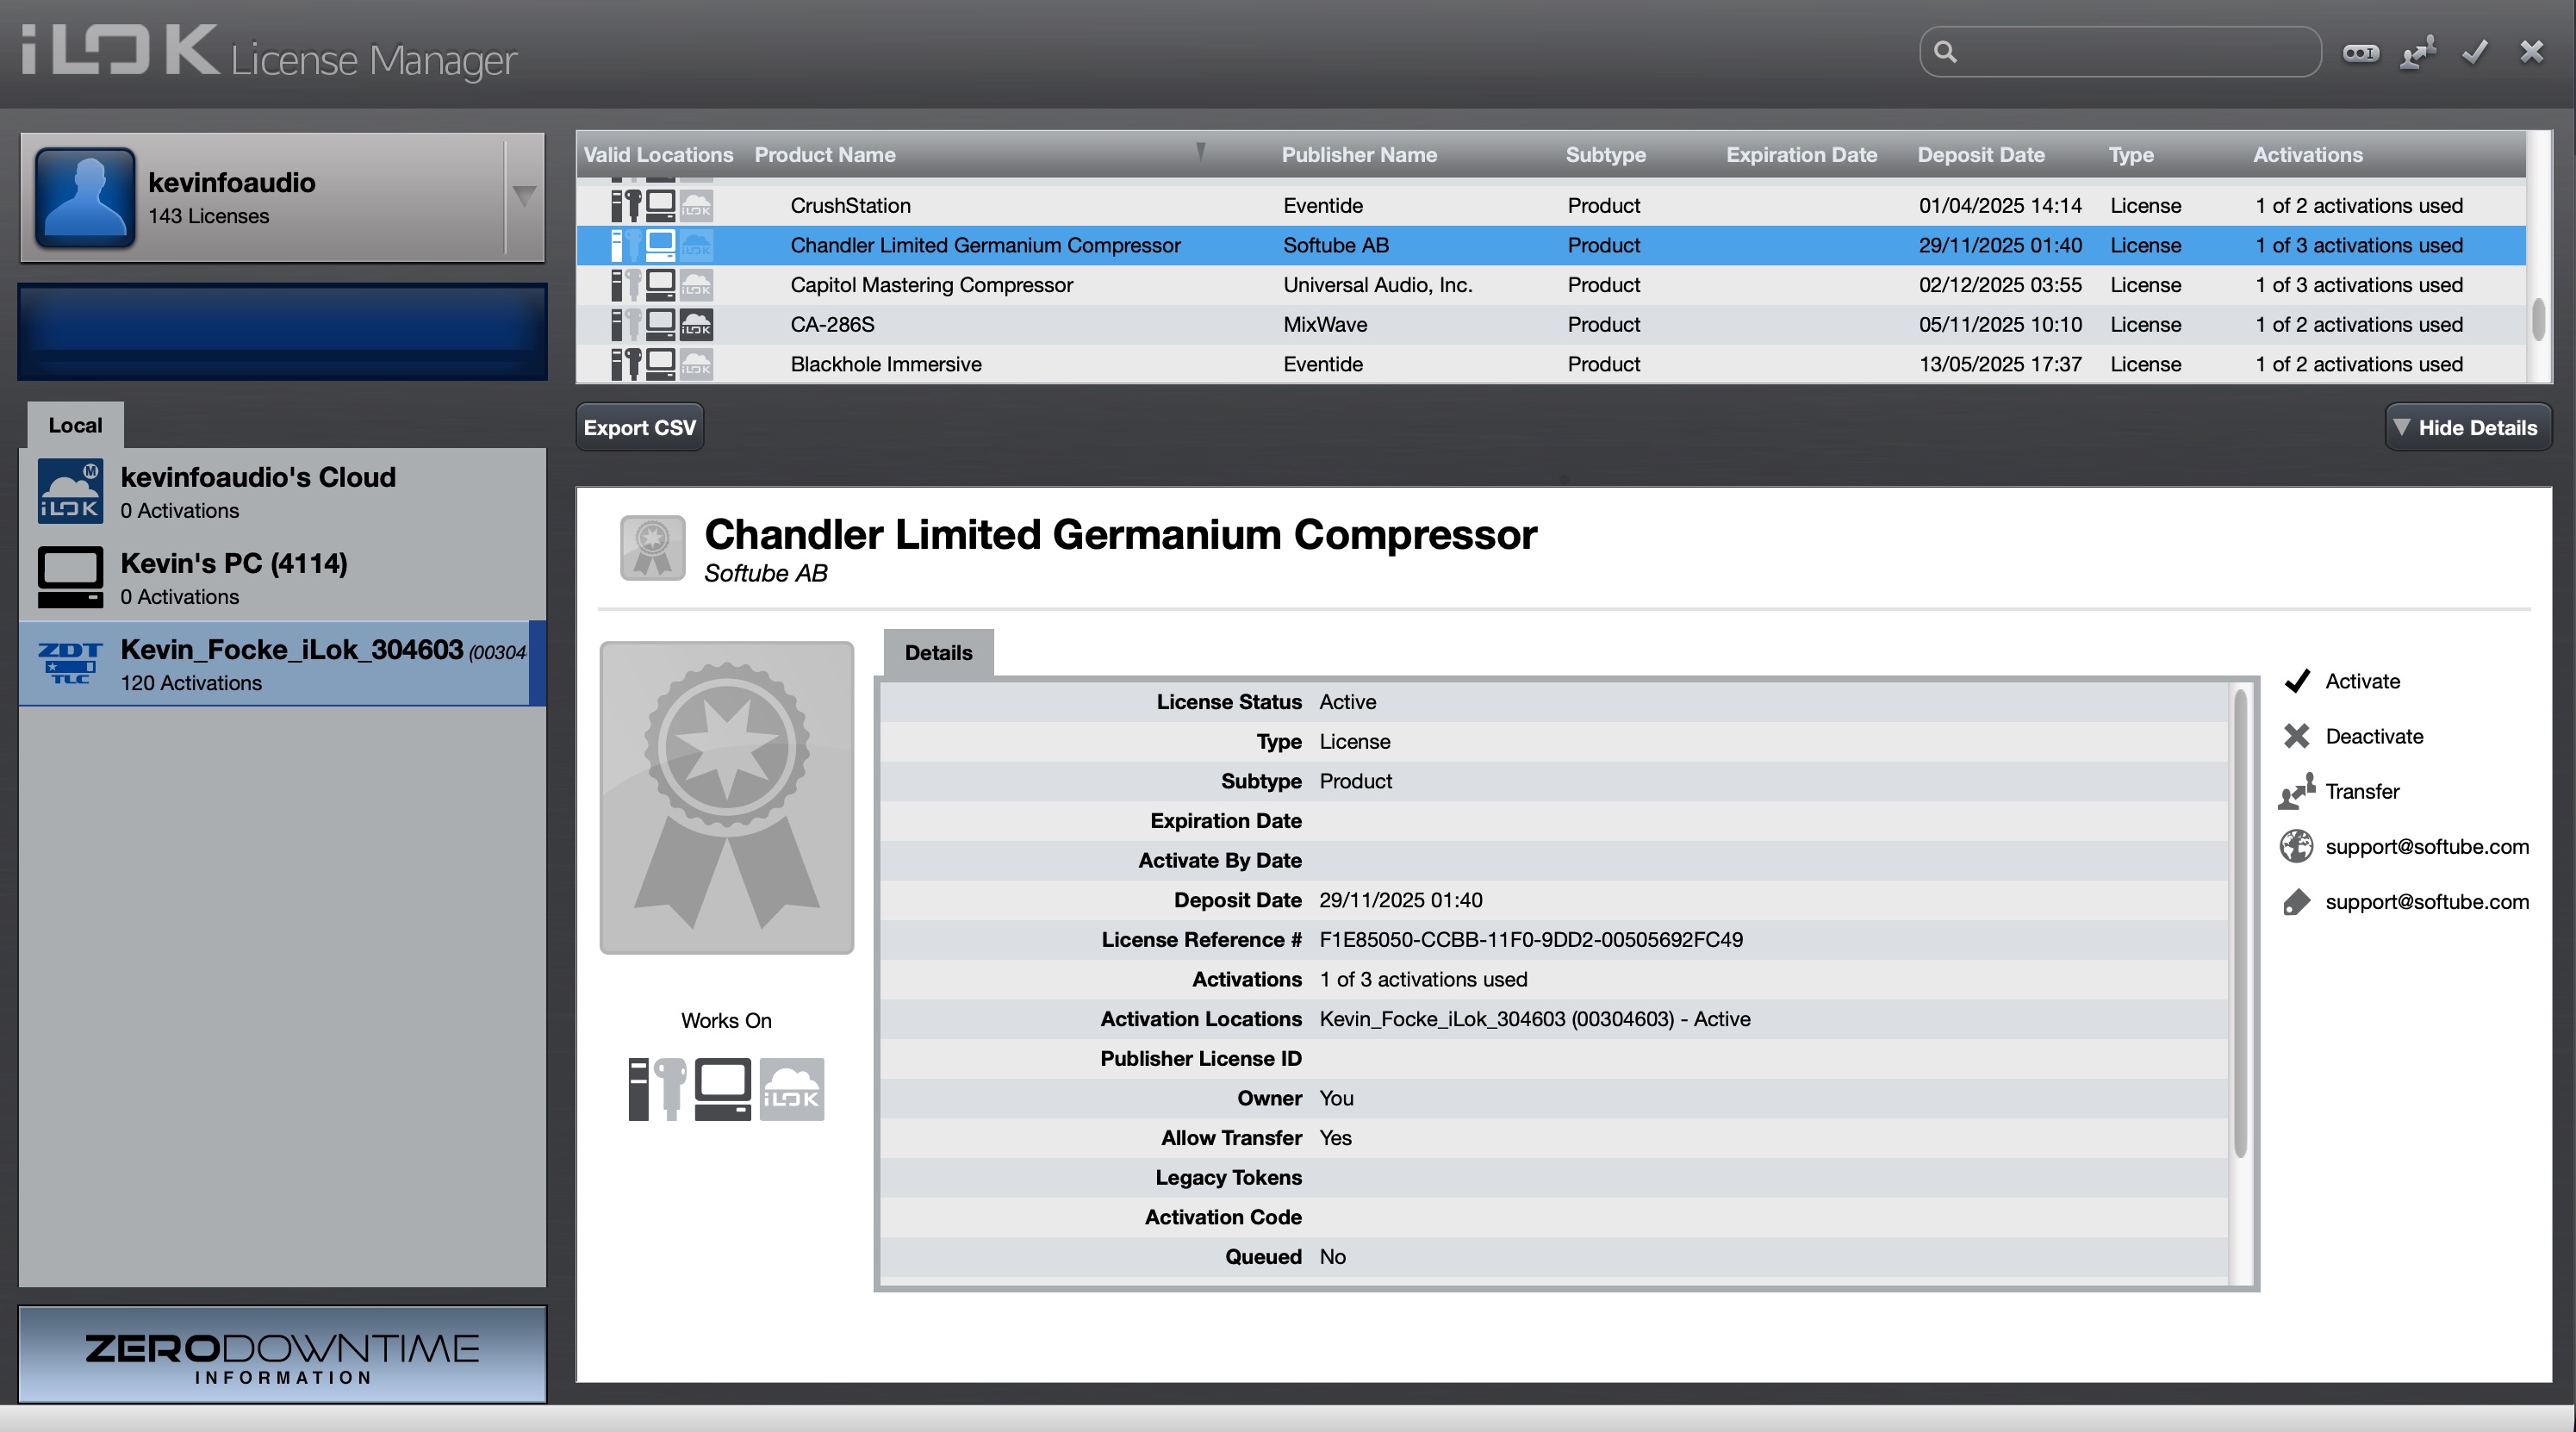
Task: Click the blue banner under account panel
Action: point(282,332)
